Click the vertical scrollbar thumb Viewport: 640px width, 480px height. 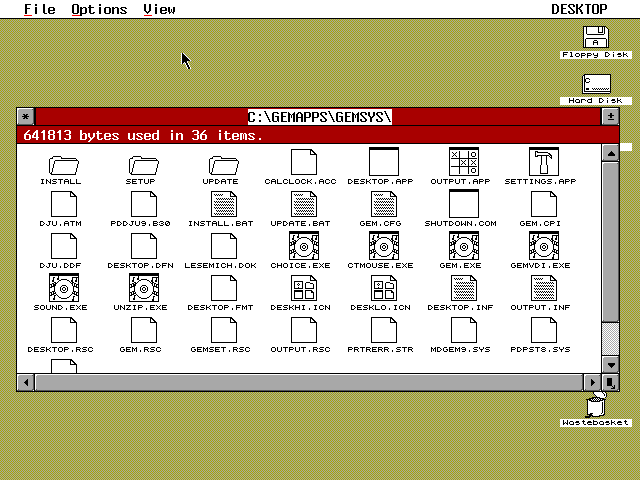[x=611, y=242]
